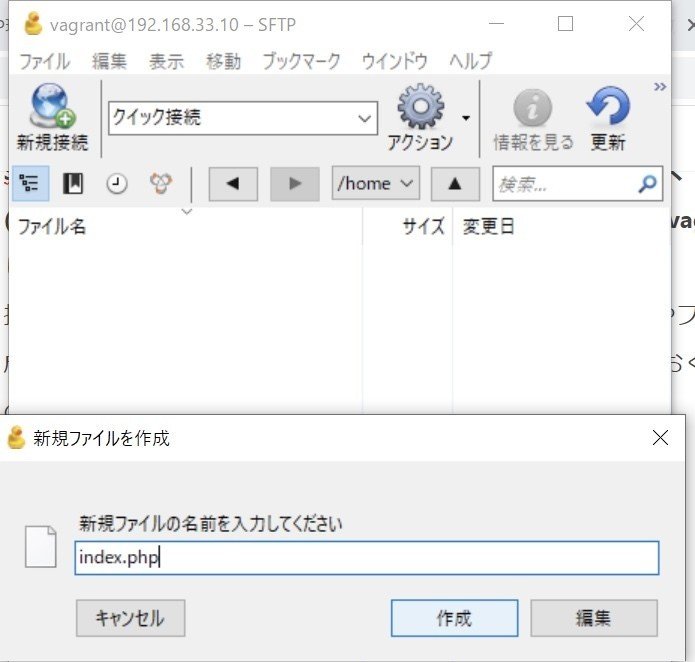This screenshot has height=662, width=695.
Task: Go back with the left arrow button
Action: click(x=233, y=184)
